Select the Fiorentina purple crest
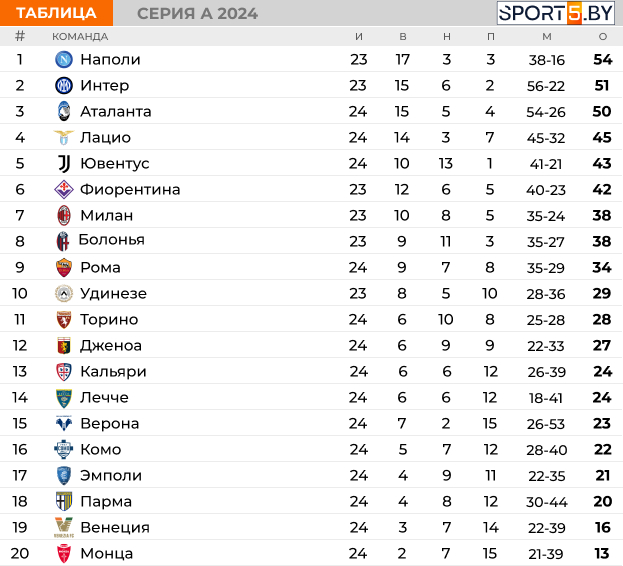This screenshot has height=566, width=623. (64, 189)
